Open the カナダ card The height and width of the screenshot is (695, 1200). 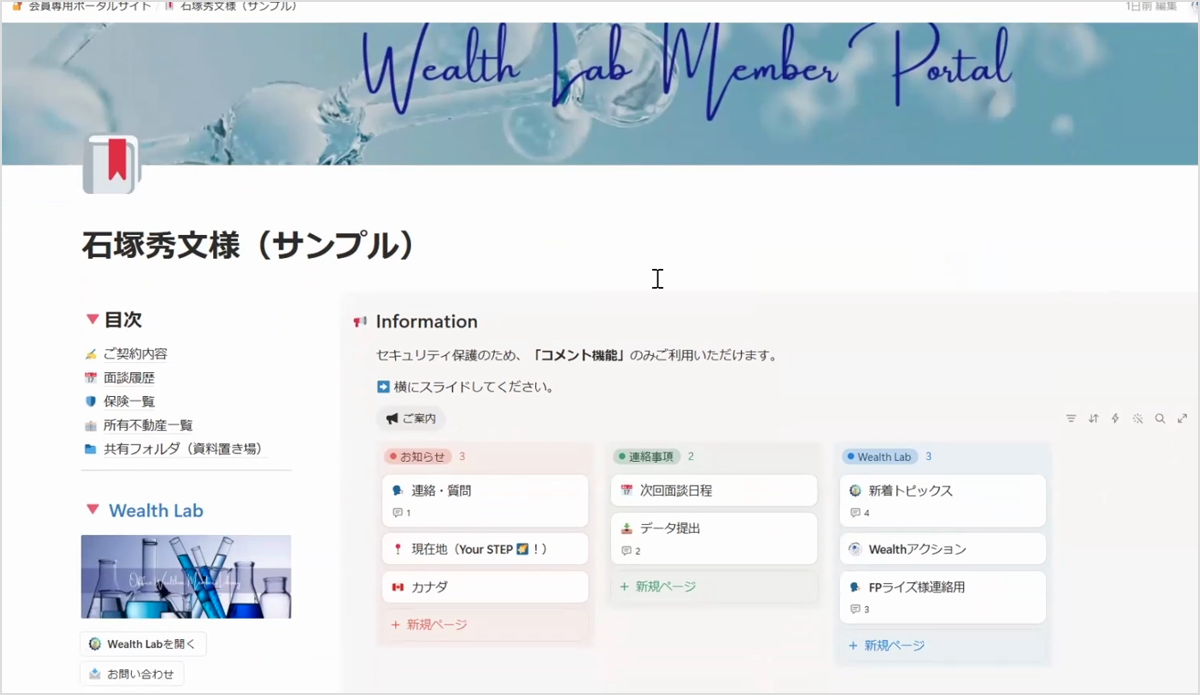(x=485, y=587)
